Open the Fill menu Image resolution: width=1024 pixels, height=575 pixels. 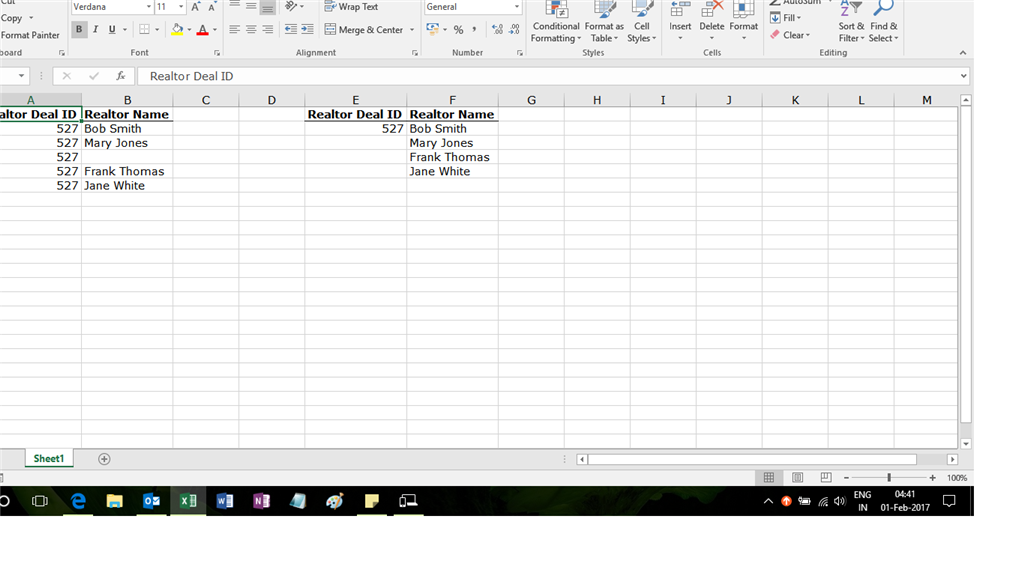tap(786, 18)
